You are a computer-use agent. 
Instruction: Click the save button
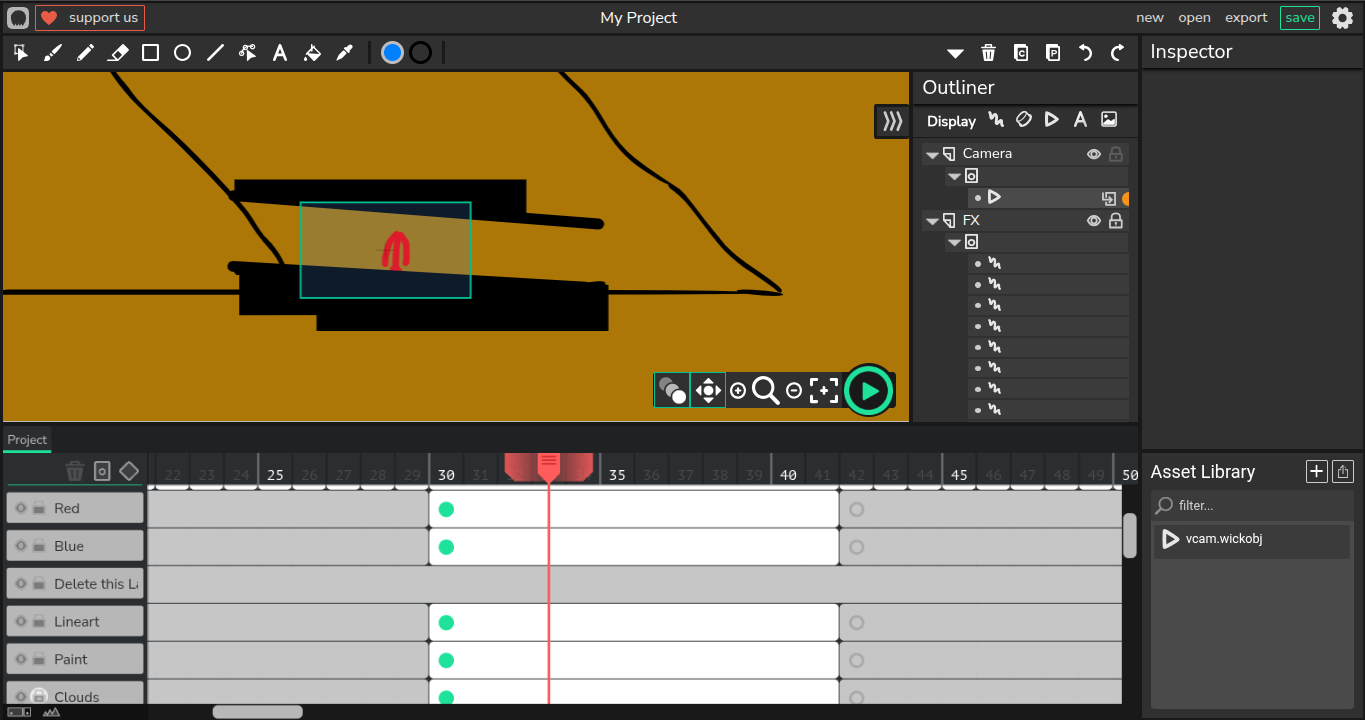(1299, 18)
